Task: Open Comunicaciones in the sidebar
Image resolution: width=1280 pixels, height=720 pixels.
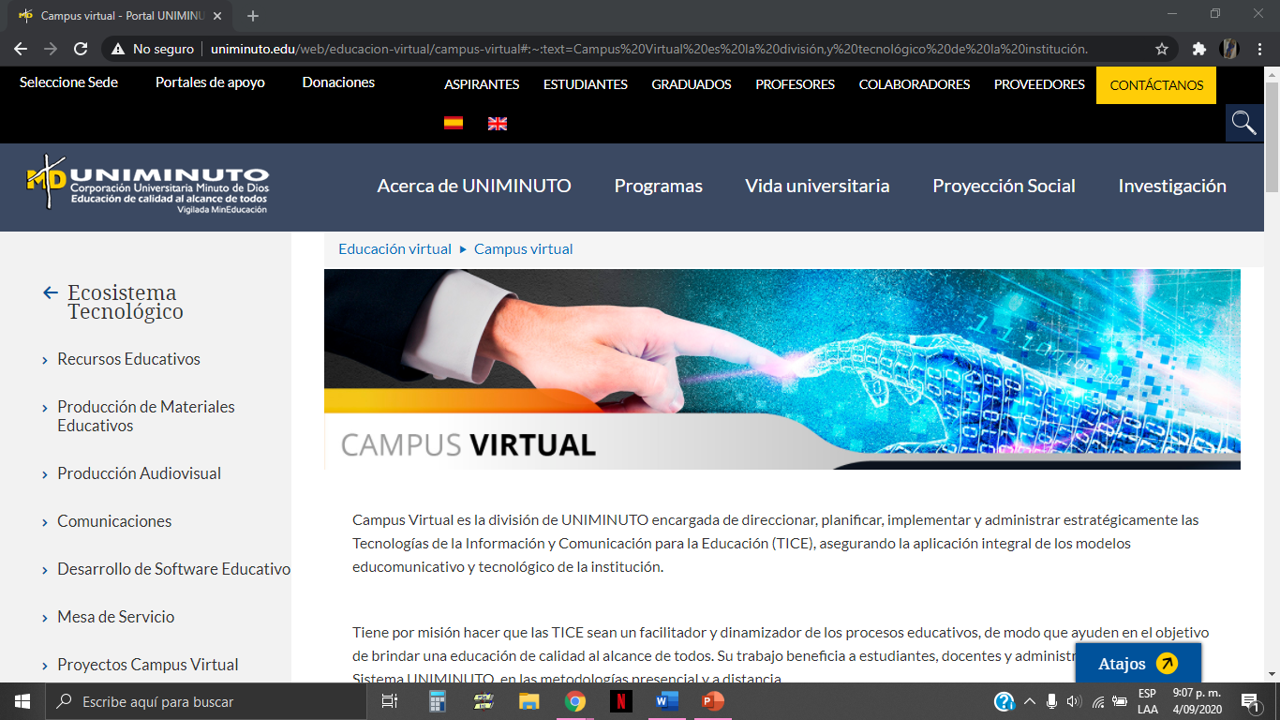Action: click(x=114, y=521)
